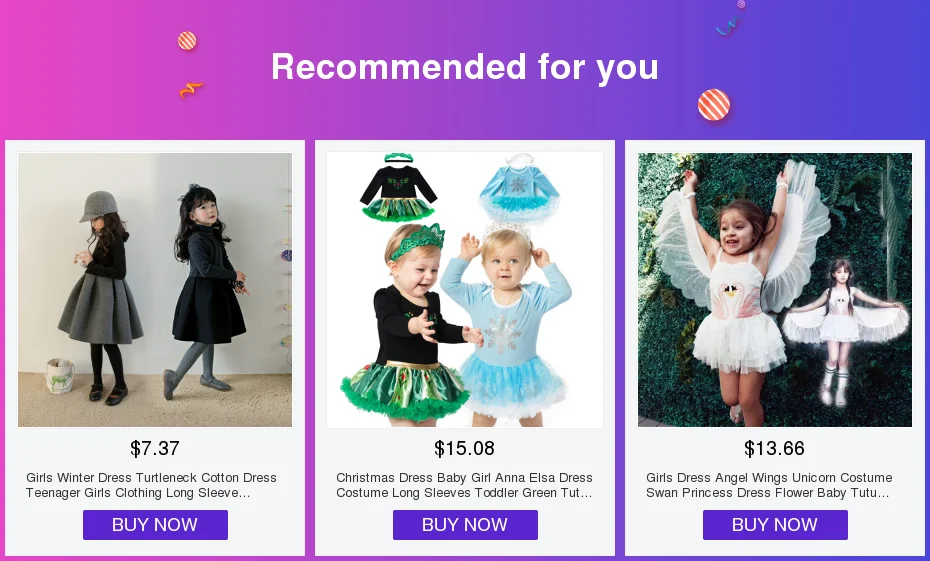Open the Anna Elsa baby dress product photo

point(465,290)
